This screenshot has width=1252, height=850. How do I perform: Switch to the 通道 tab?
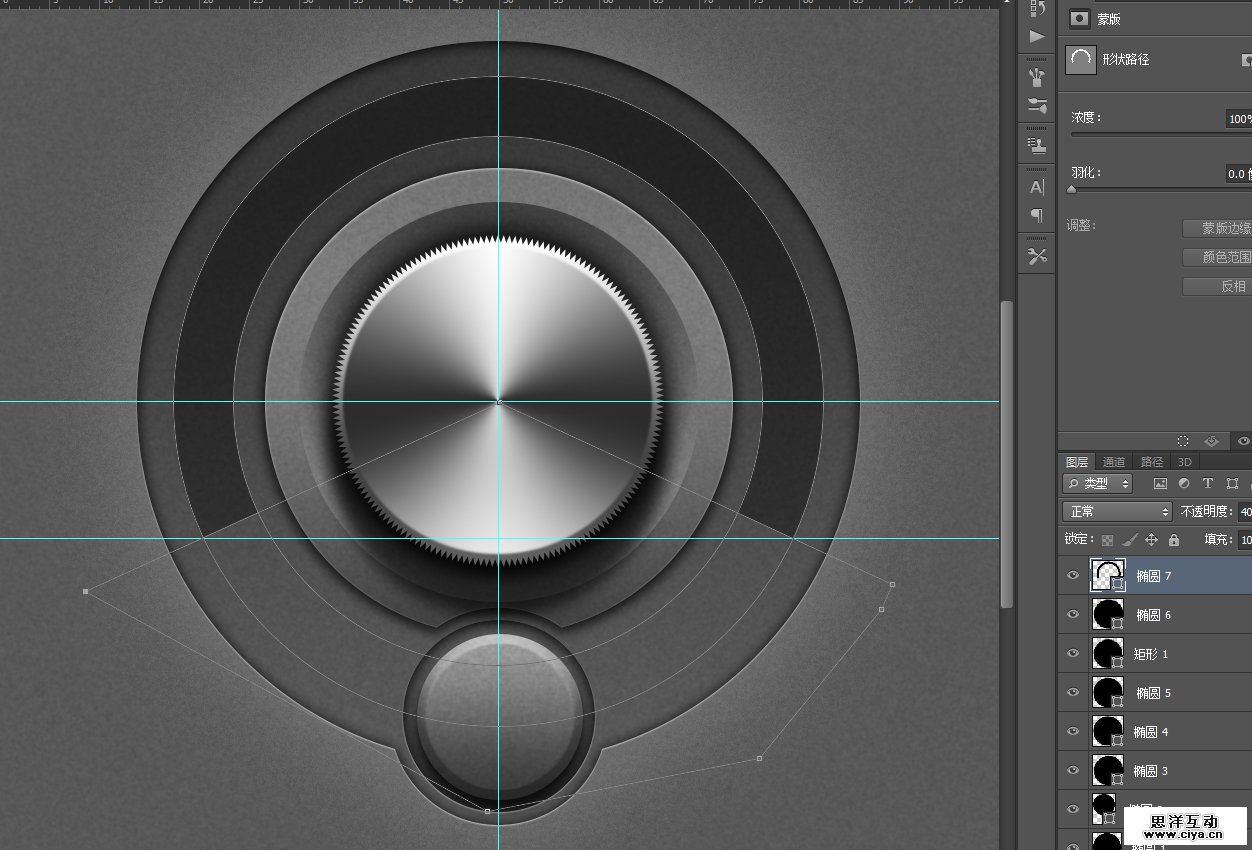pos(1114,462)
